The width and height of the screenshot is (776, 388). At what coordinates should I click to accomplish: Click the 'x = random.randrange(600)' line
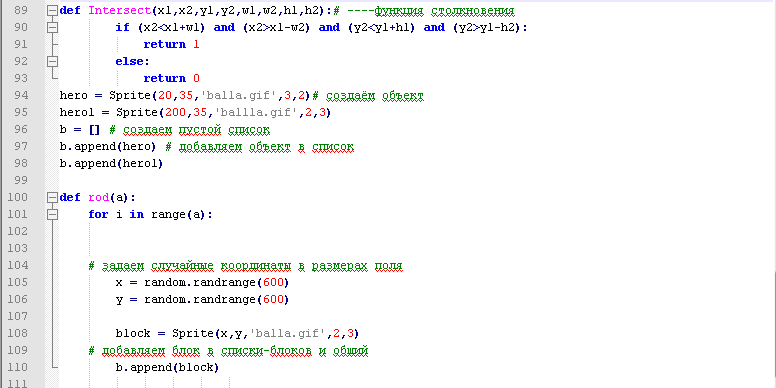(202, 283)
